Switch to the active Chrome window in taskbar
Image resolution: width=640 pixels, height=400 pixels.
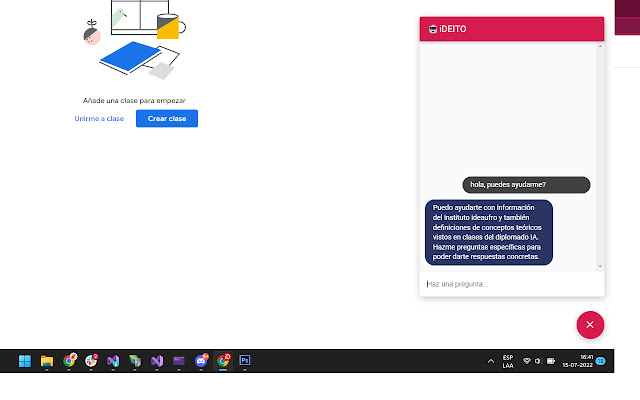pos(223,361)
